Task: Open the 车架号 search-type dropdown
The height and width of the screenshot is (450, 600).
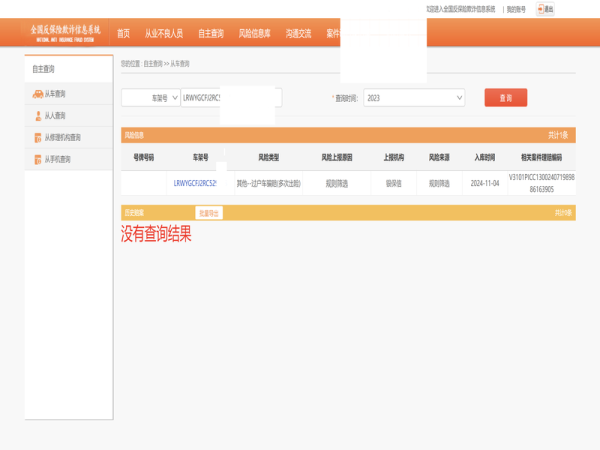Action: [151, 98]
